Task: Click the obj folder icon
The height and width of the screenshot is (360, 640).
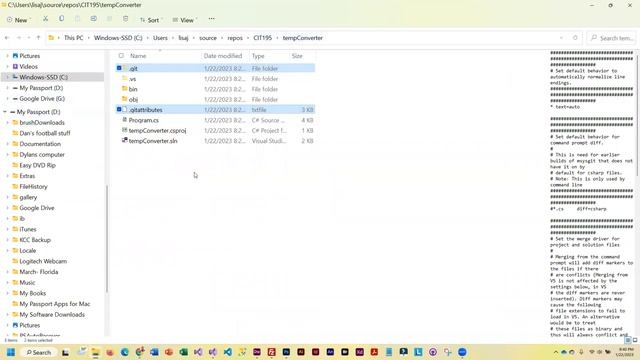Action: click(125, 99)
